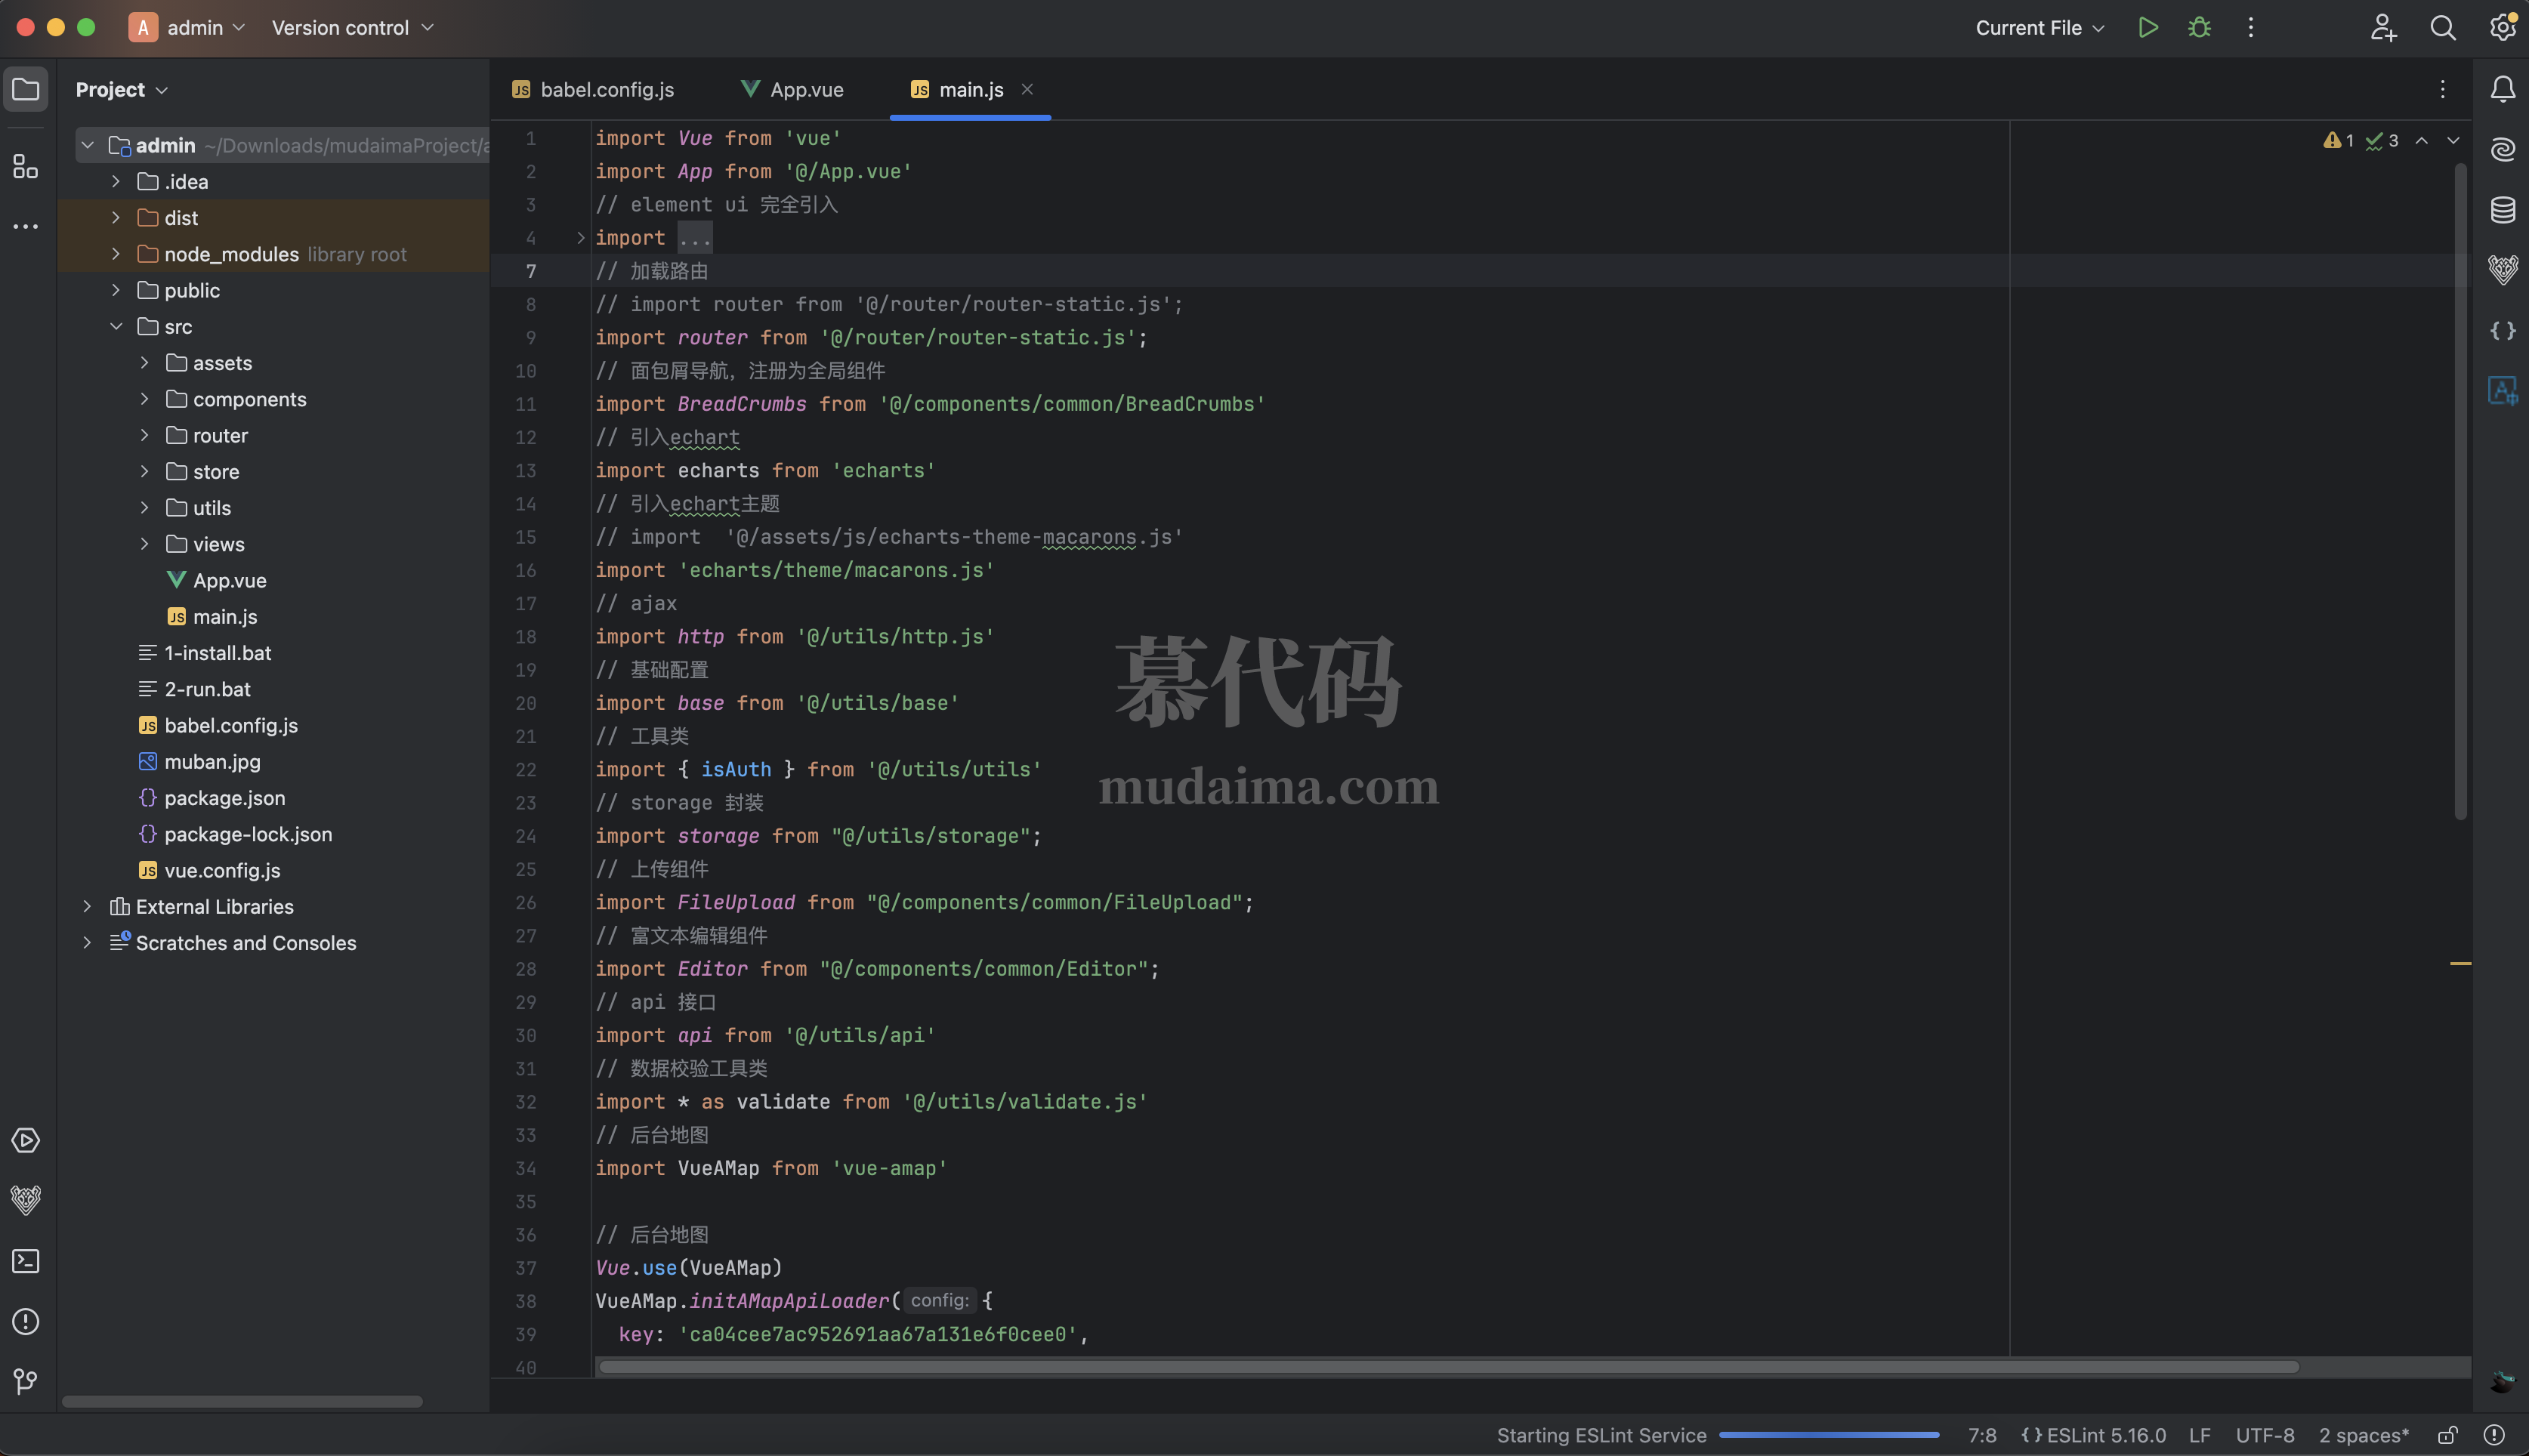Viewport: 2529px width, 1456px height.
Task: Collapse the src folder
Action: point(116,327)
